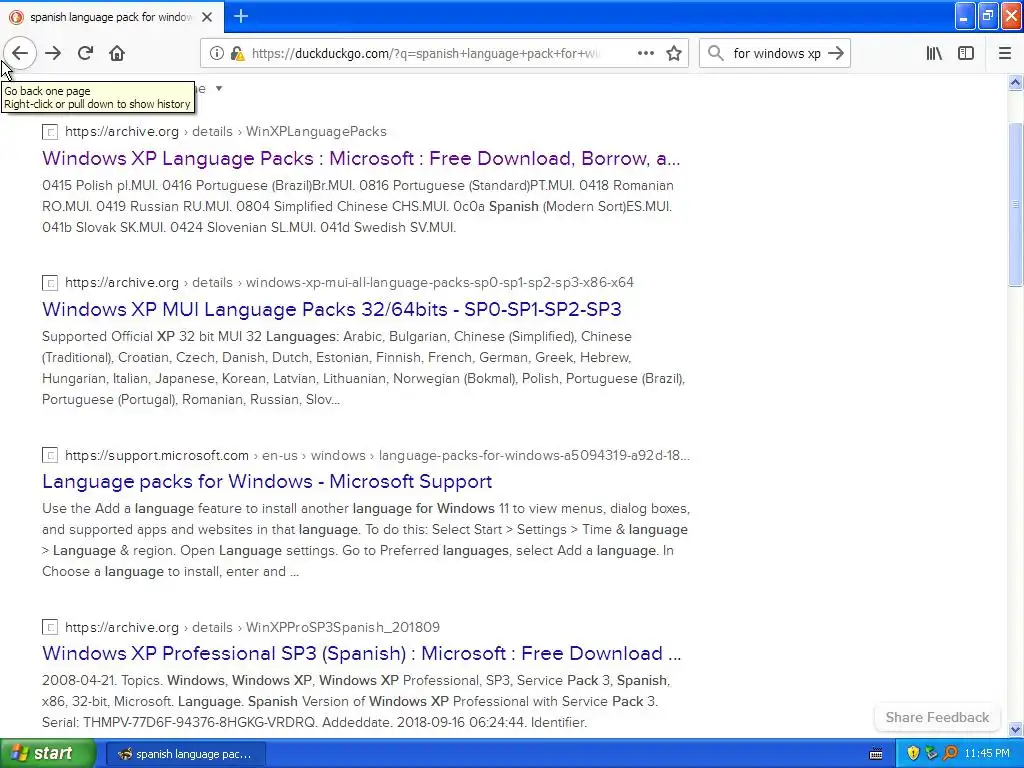Click the '2008-04-21. Topics. Windows' snippet
The width and height of the screenshot is (1024, 768).
point(356,701)
